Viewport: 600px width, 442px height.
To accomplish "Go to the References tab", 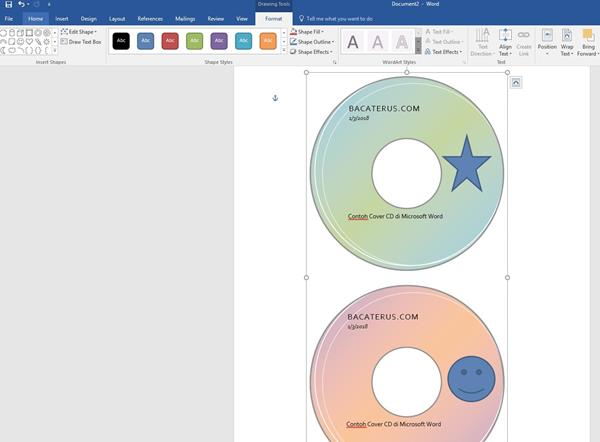I will coord(150,19).
